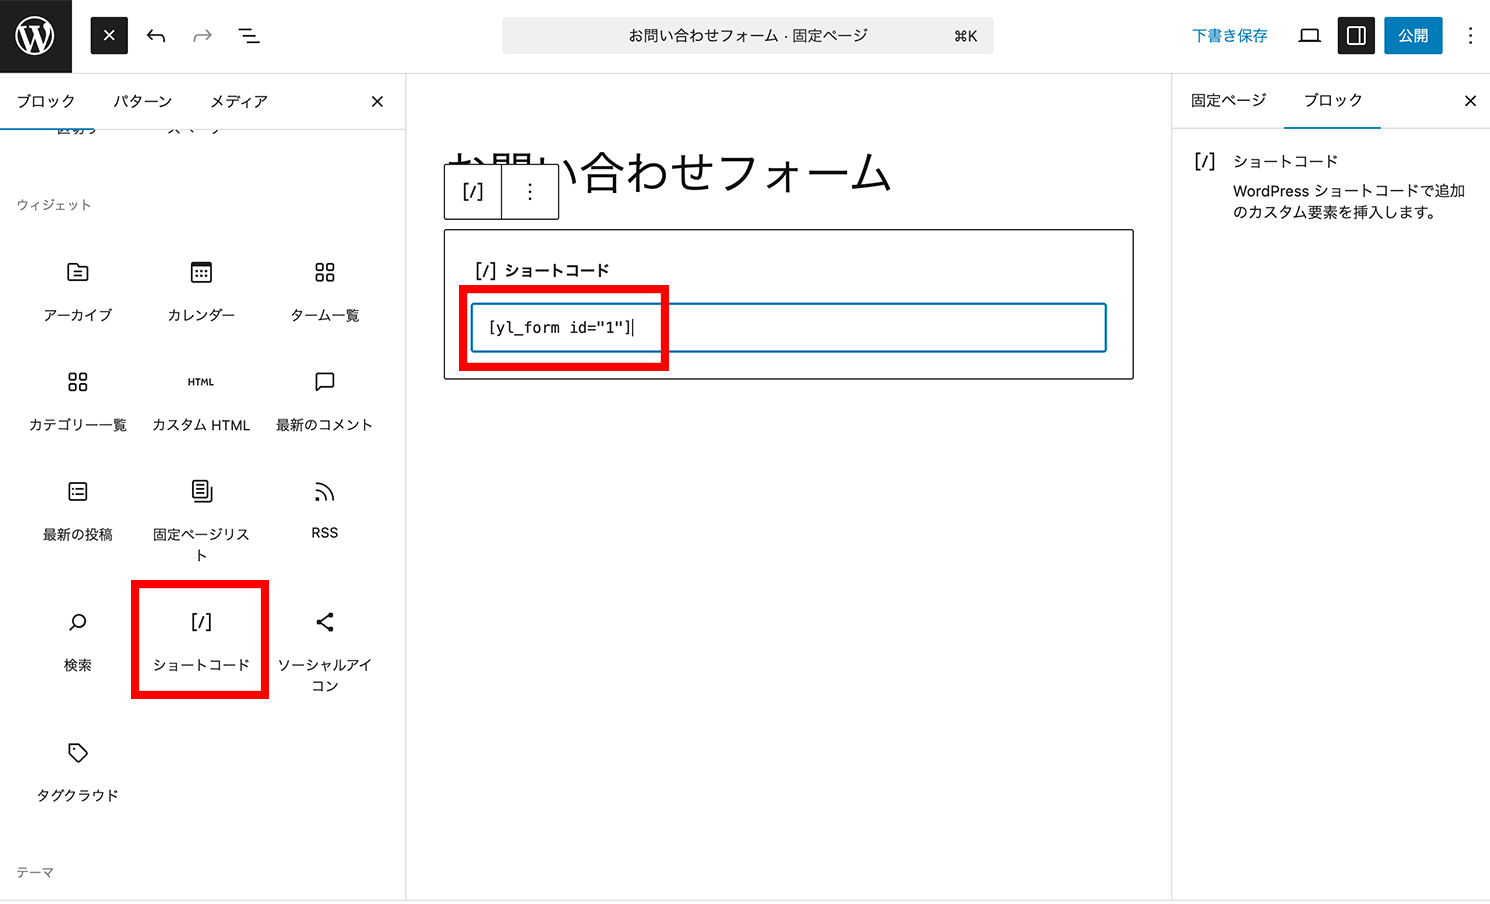Insert the Calendar (カレンダー) block
1490x904 pixels.
tap(201, 290)
